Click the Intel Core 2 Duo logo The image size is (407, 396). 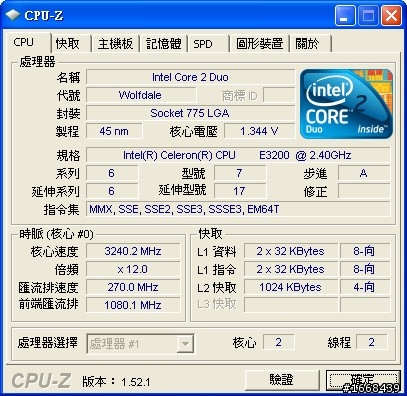(347, 104)
